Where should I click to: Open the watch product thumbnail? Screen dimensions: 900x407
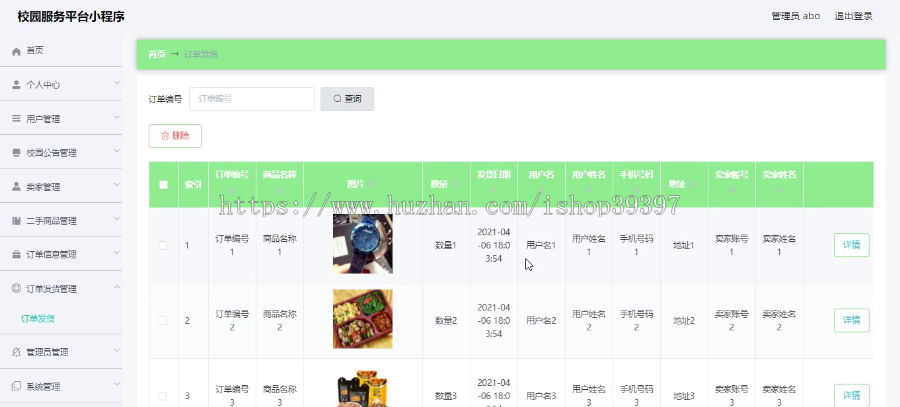[363, 243]
